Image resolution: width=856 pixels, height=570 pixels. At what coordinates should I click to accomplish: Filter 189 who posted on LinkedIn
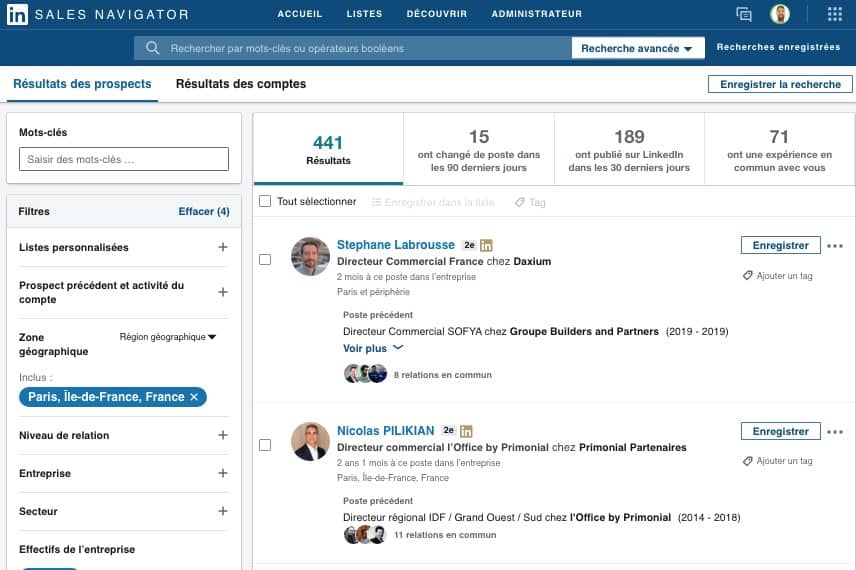pos(629,149)
